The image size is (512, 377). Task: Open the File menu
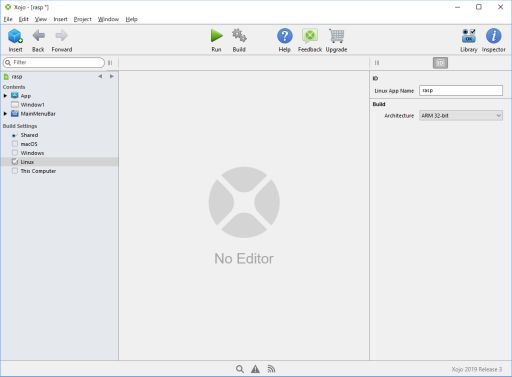coord(8,19)
